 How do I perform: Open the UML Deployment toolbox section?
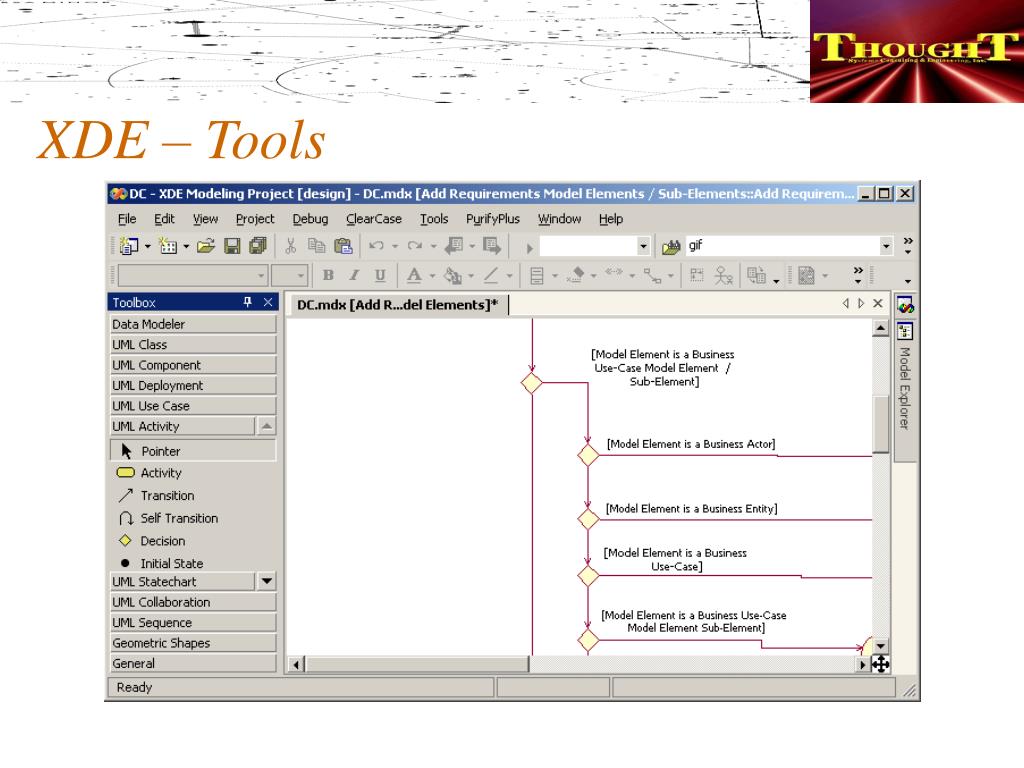tap(193, 385)
